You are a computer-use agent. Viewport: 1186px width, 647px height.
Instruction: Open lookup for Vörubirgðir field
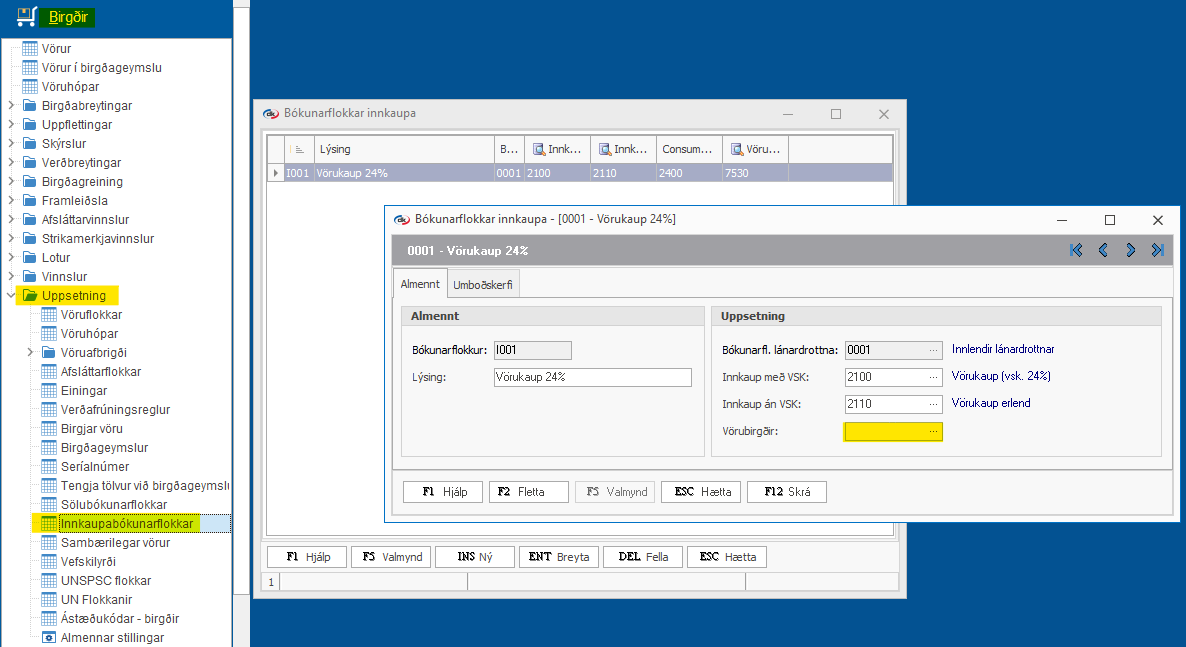(933, 431)
